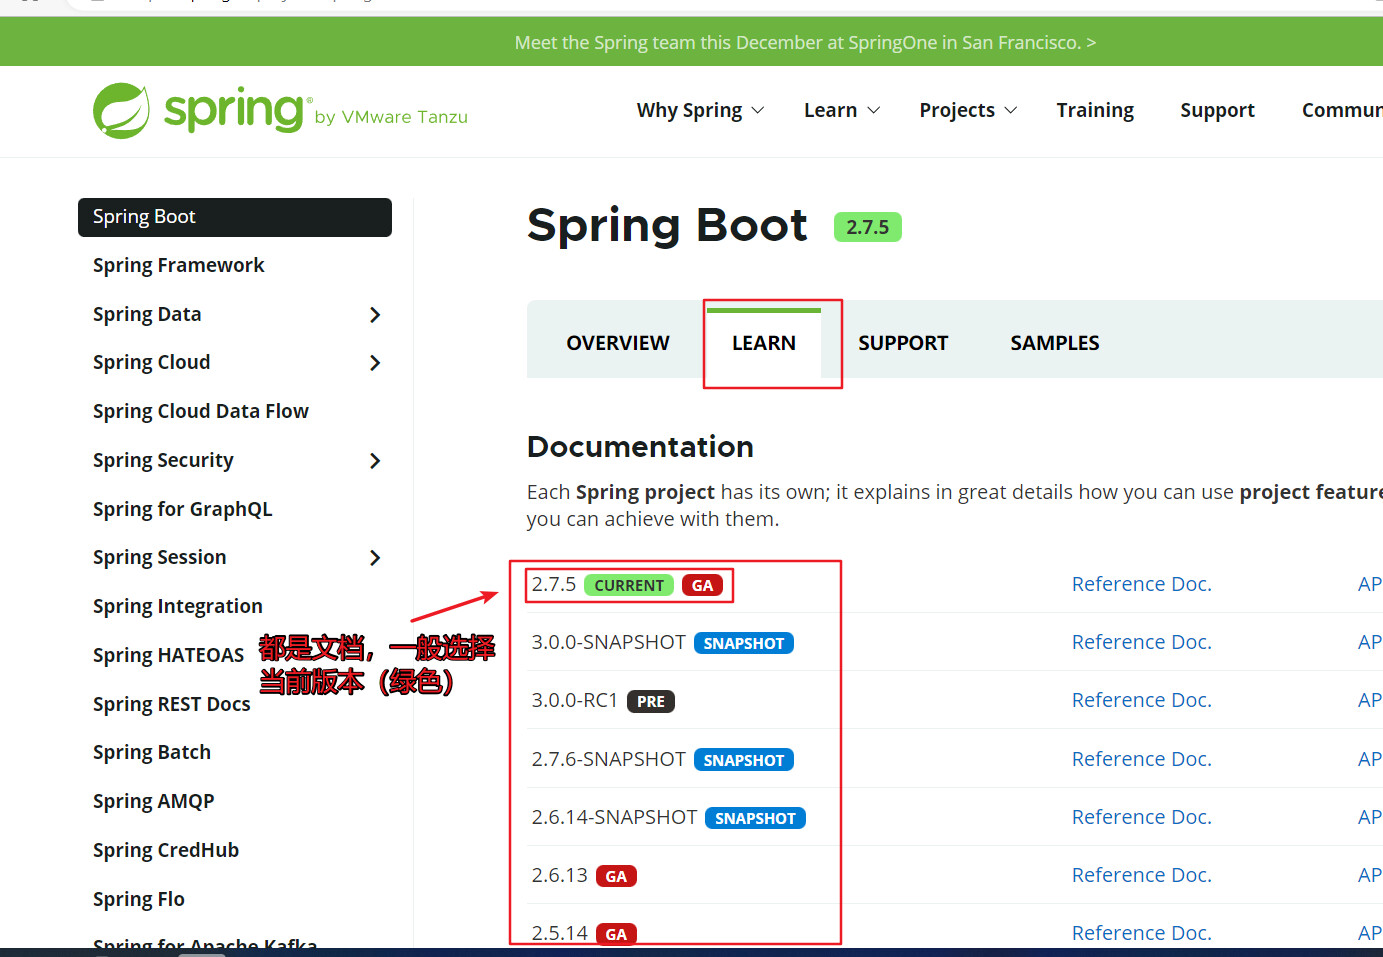The height and width of the screenshot is (957, 1383).
Task: Open the Community navigation item
Action: point(1342,110)
